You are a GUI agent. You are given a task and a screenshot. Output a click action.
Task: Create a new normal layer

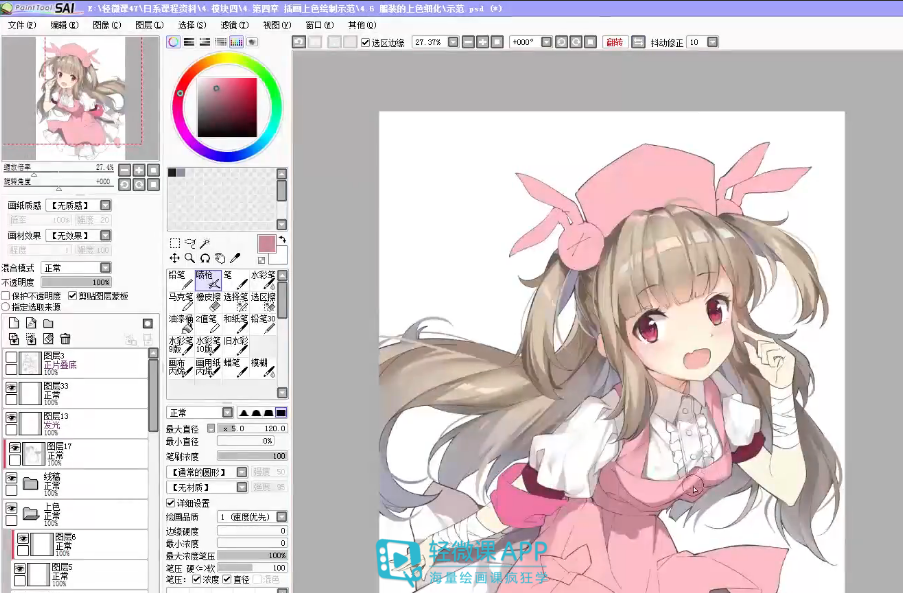coord(14,323)
